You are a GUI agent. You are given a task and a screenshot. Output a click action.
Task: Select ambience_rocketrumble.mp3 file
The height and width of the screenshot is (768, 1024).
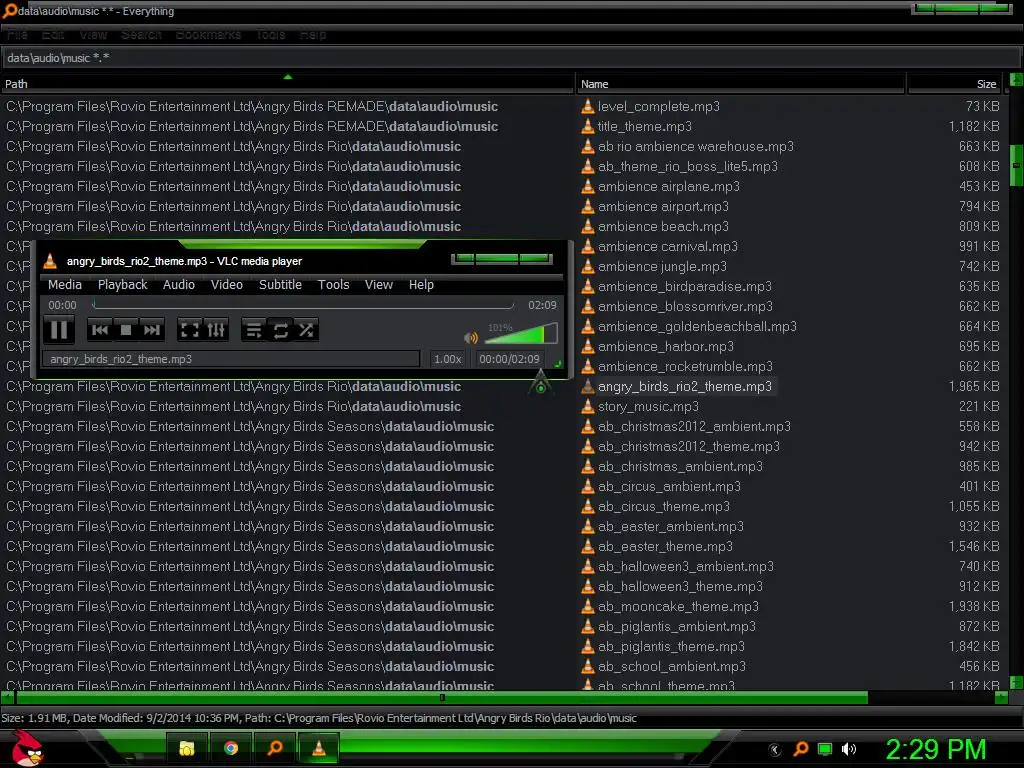pos(685,366)
